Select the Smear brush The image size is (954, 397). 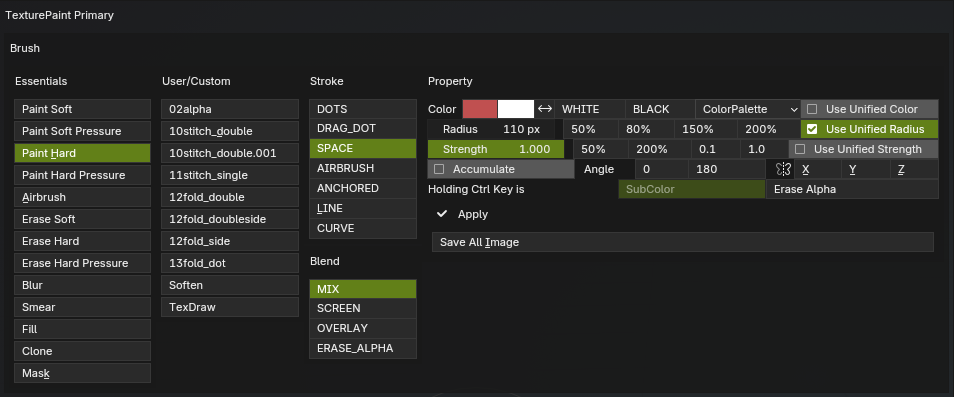click(83, 307)
